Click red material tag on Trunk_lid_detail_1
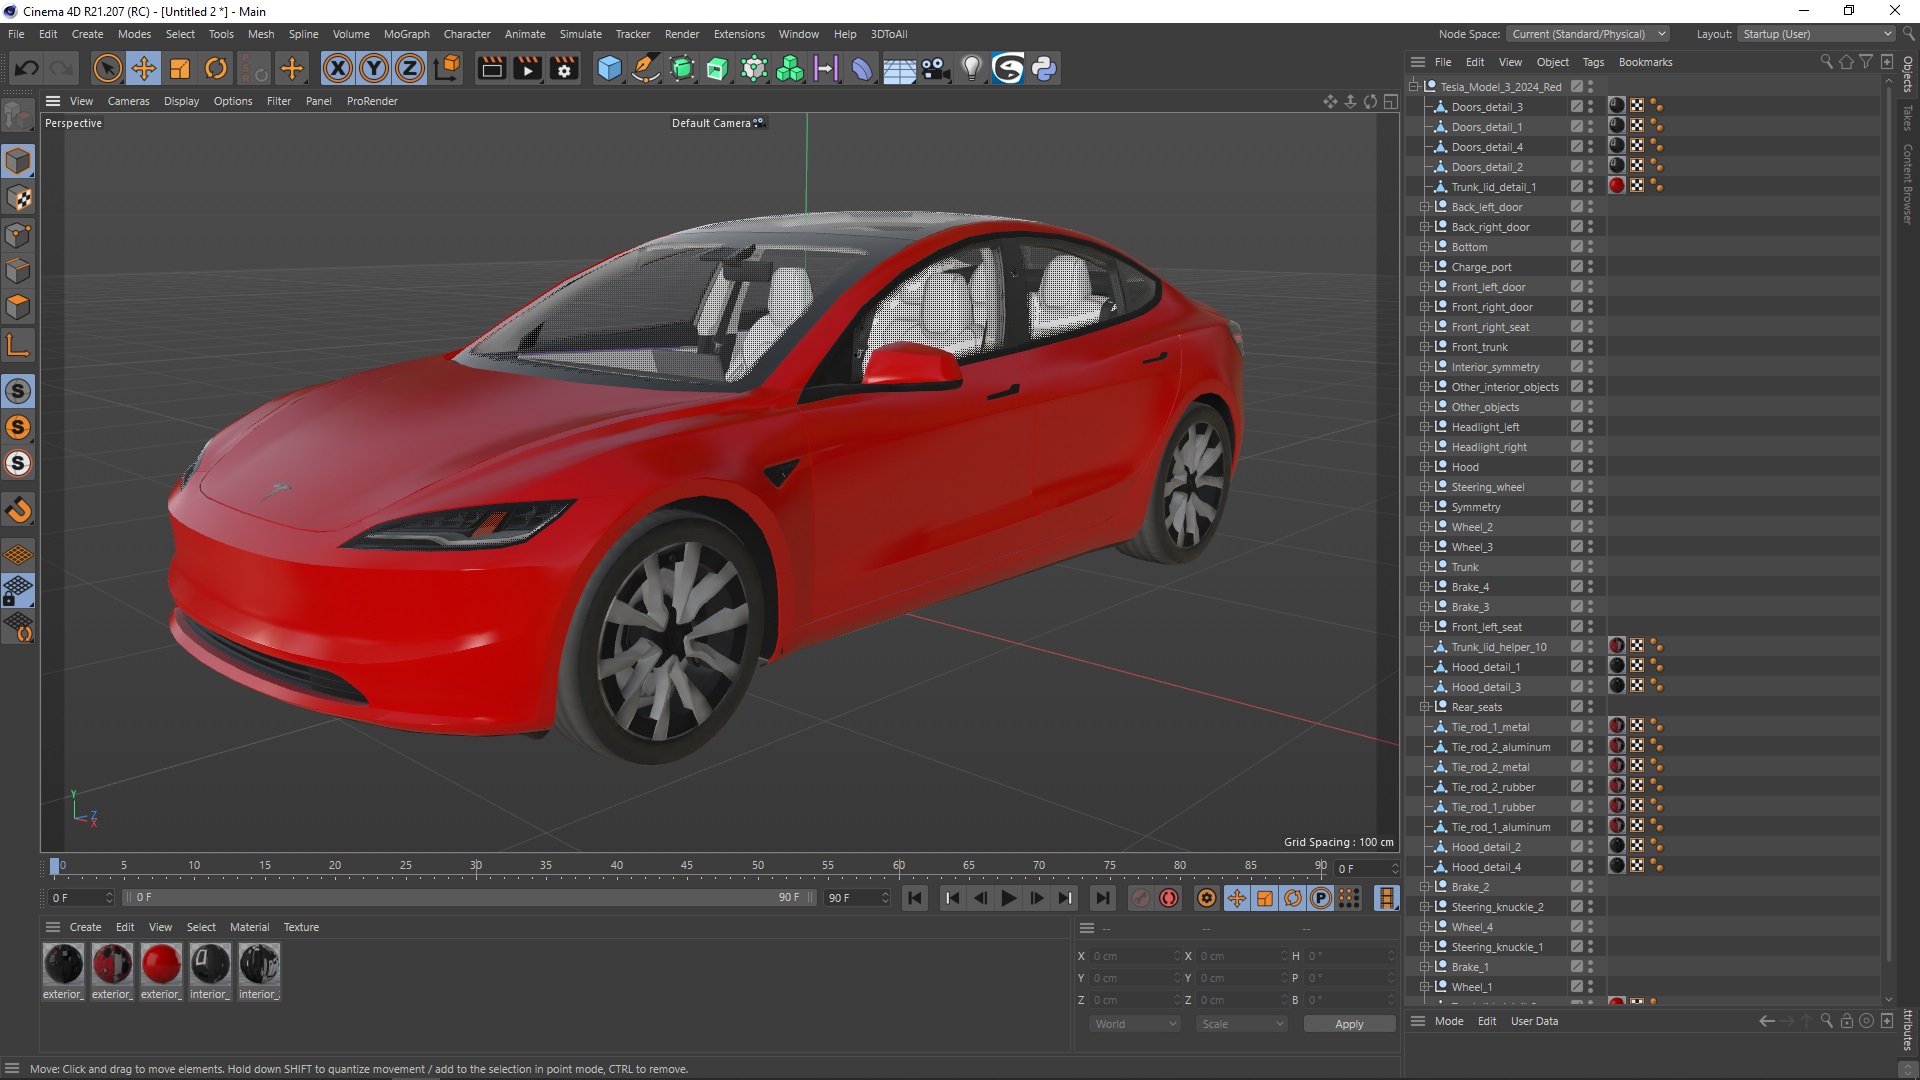Screen dimensions: 1920x1080 tap(1617, 186)
